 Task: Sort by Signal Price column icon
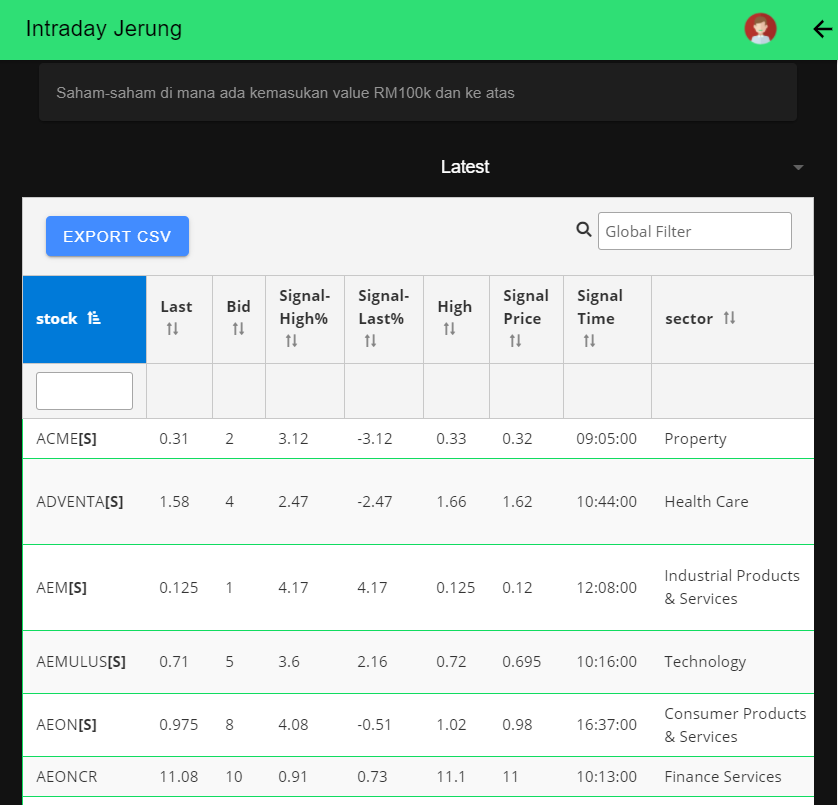(515, 341)
